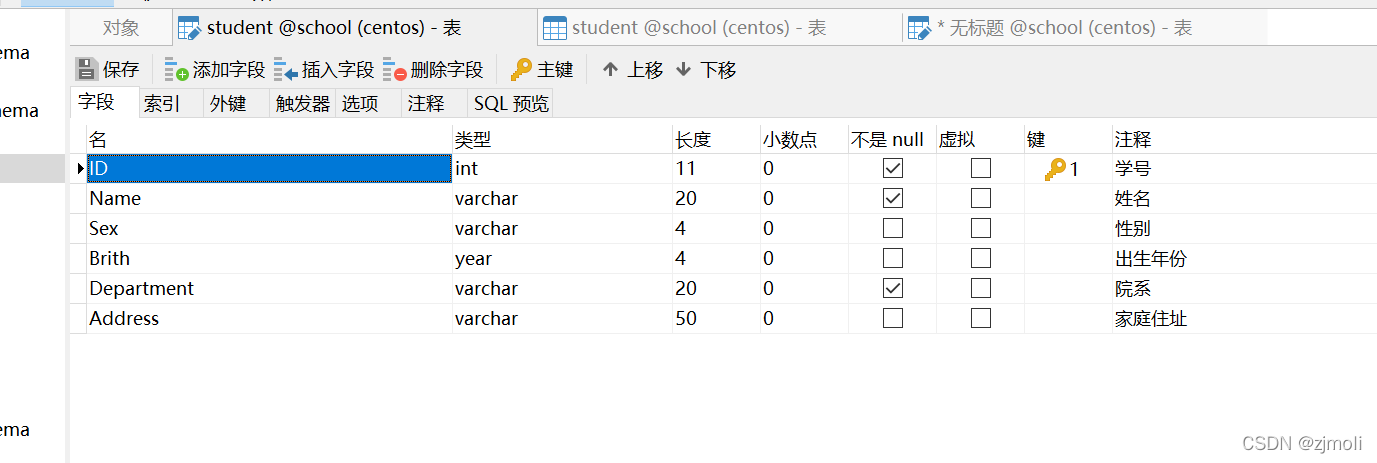The width and height of the screenshot is (1377, 463).
Task: Uncheck Not Null for the ID field
Action: click(893, 168)
